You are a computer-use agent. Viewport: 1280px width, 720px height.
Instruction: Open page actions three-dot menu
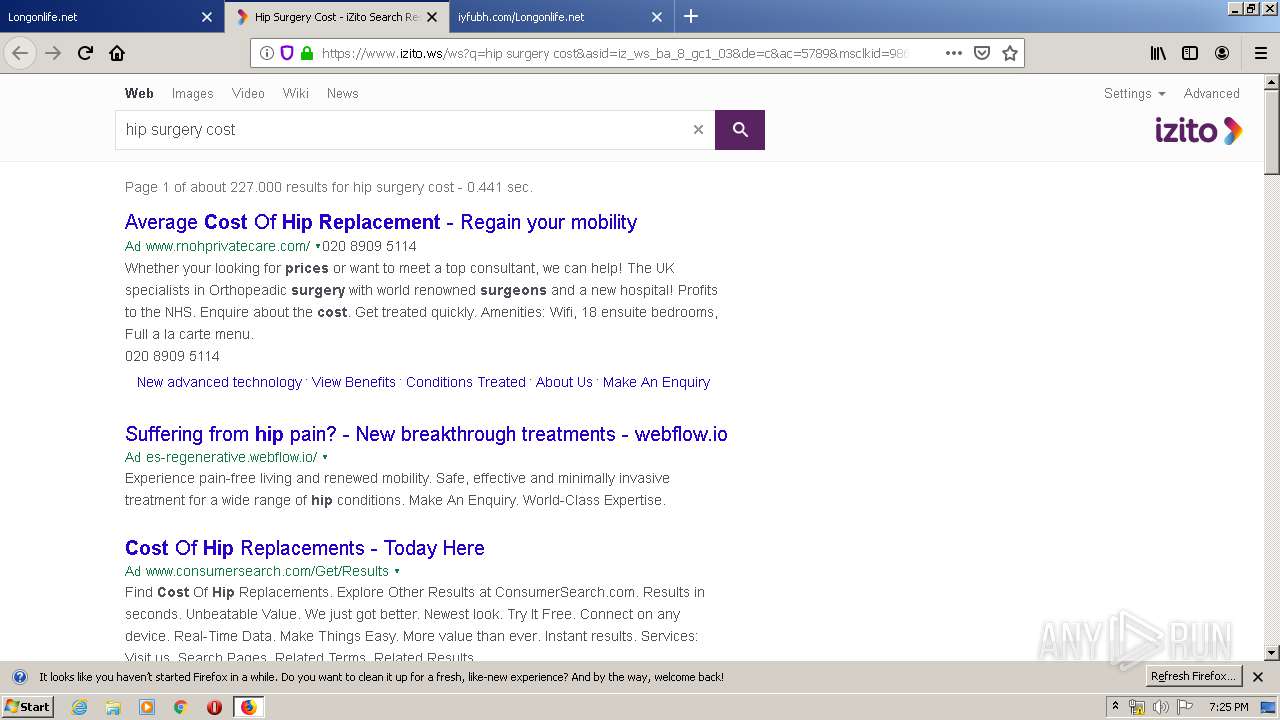tap(954, 53)
